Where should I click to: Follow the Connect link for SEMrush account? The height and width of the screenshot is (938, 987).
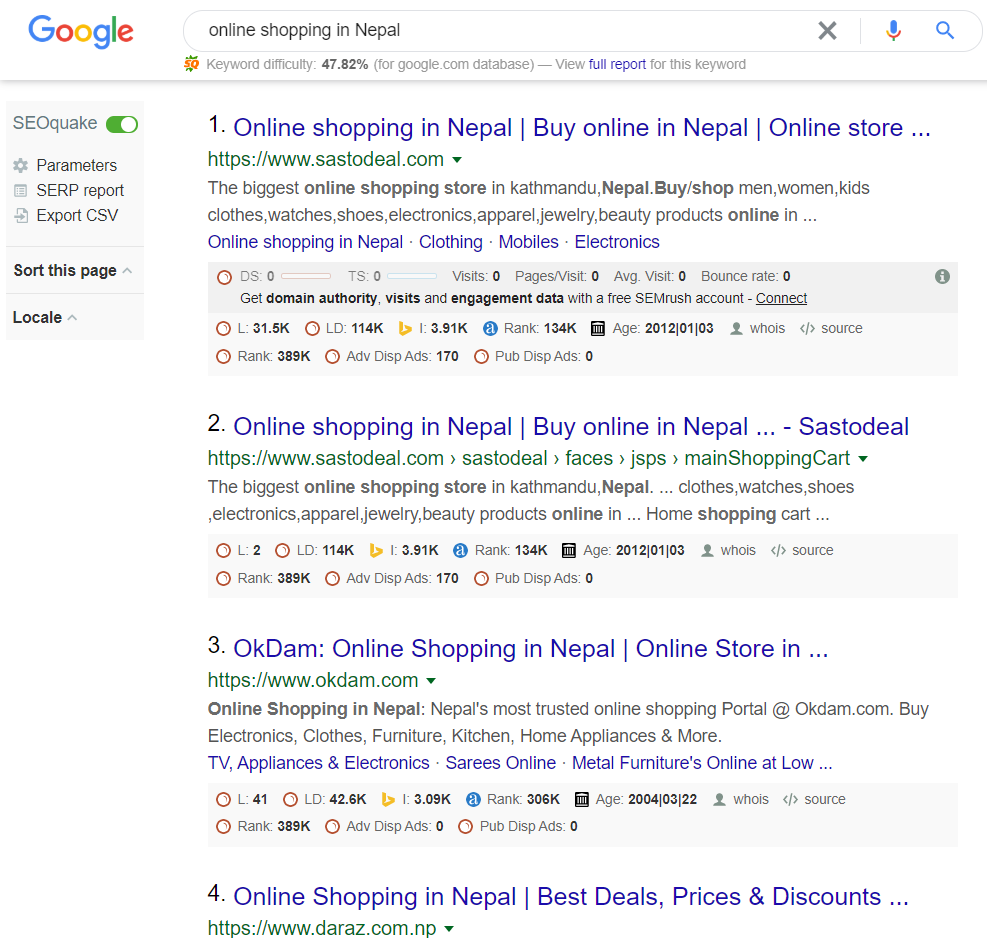pos(780,297)
